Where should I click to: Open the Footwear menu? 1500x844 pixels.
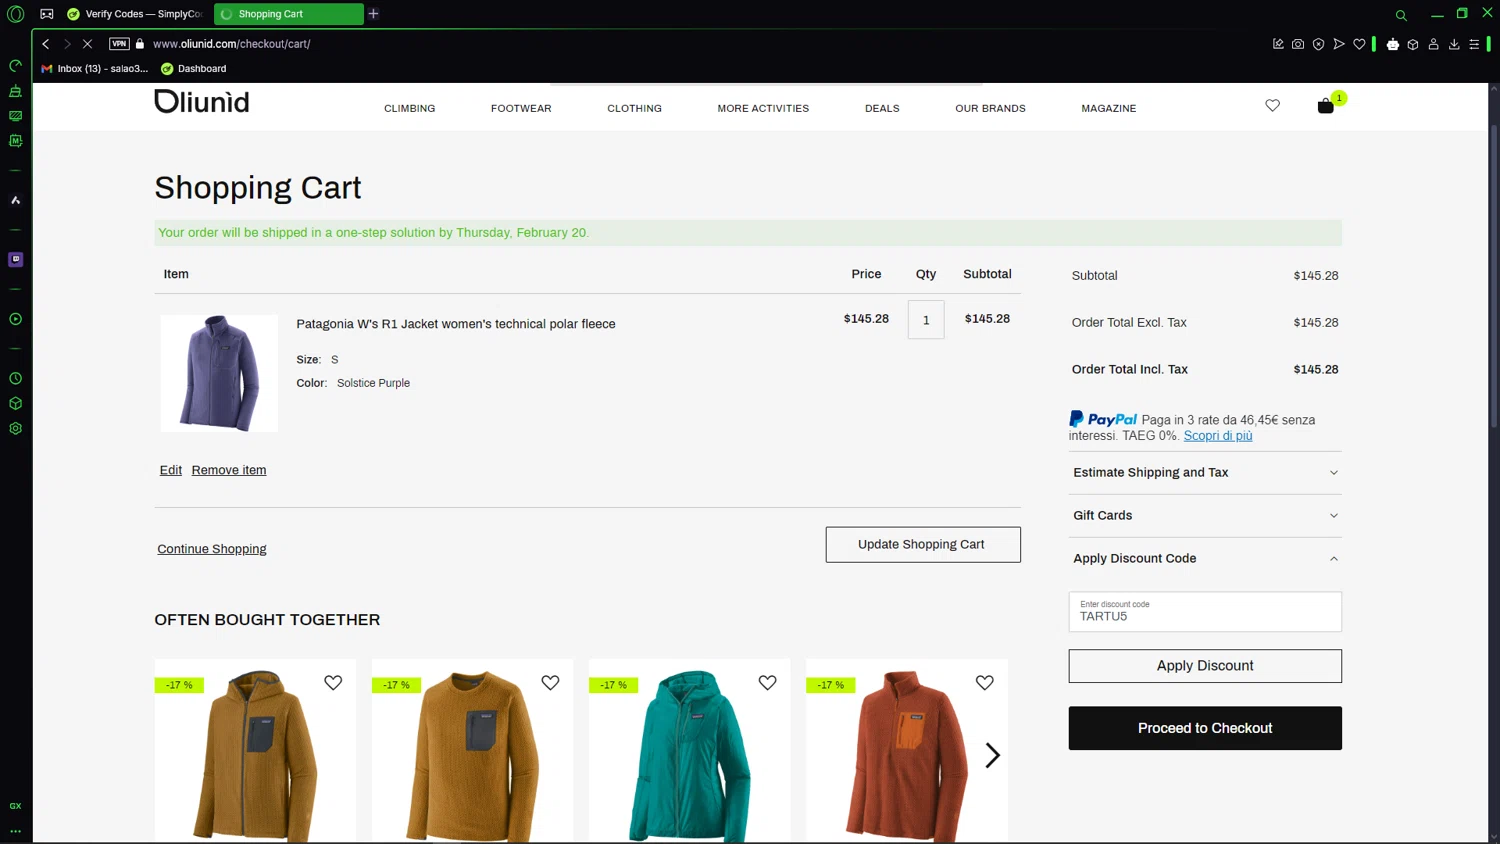tap(521, 108)
